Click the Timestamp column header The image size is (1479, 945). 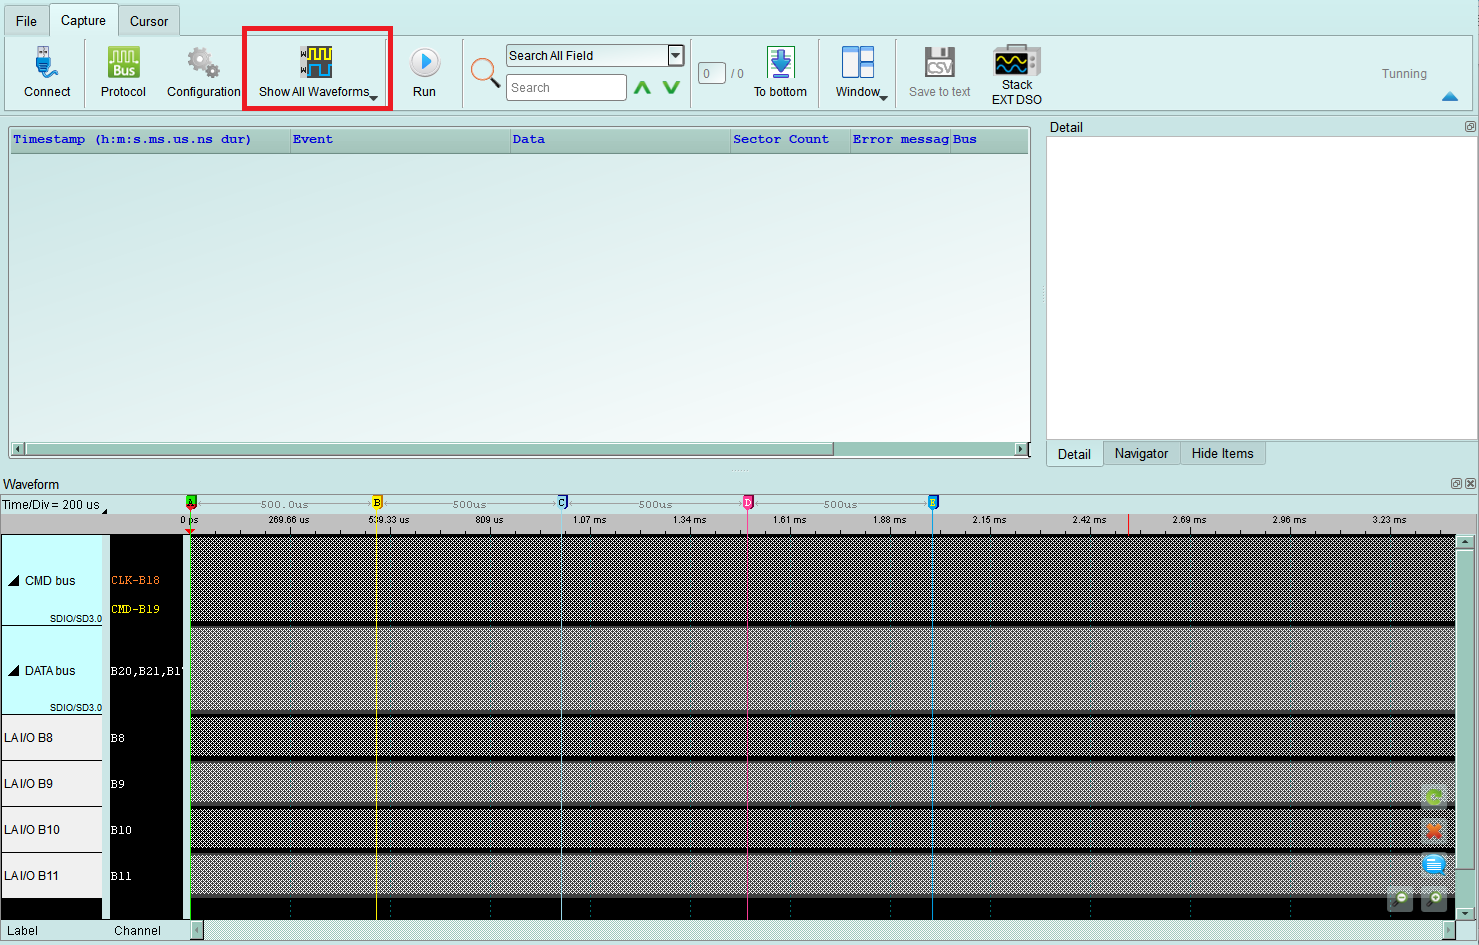point(150,140)
